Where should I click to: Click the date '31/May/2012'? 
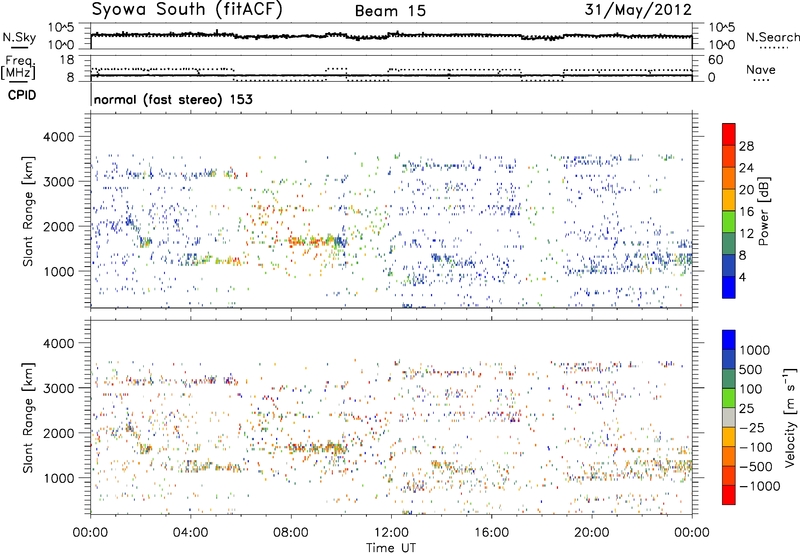(x=638, y=9)
